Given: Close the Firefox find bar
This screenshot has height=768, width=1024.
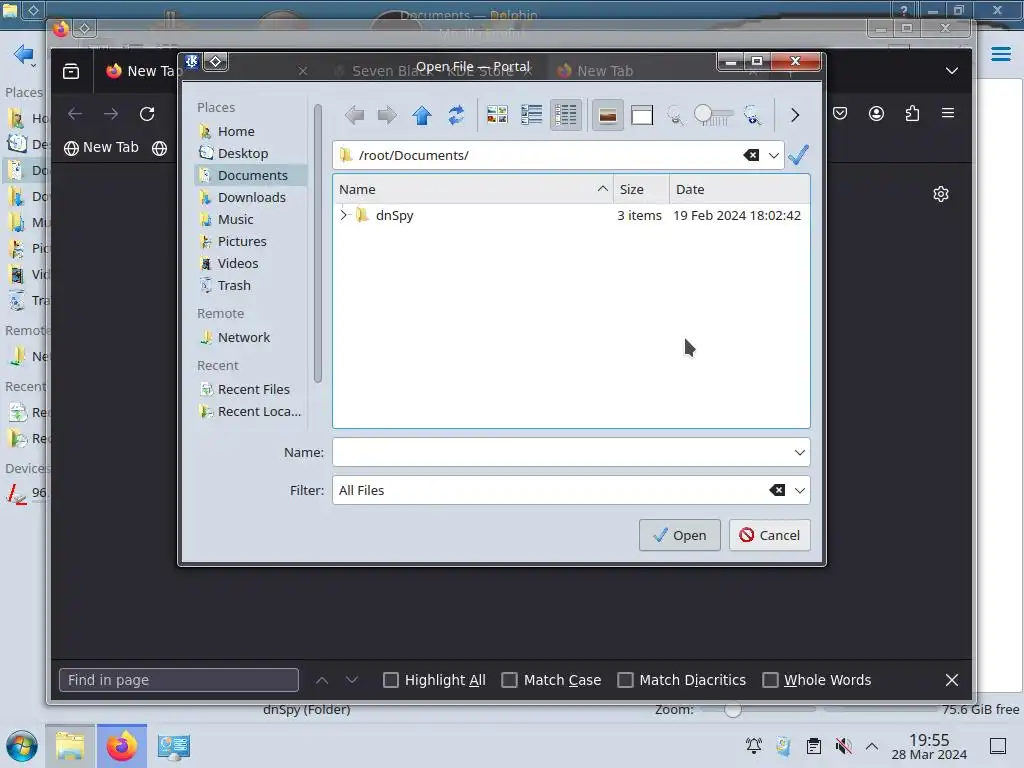Looking at the screenshot, I should (x=952, y=680).
